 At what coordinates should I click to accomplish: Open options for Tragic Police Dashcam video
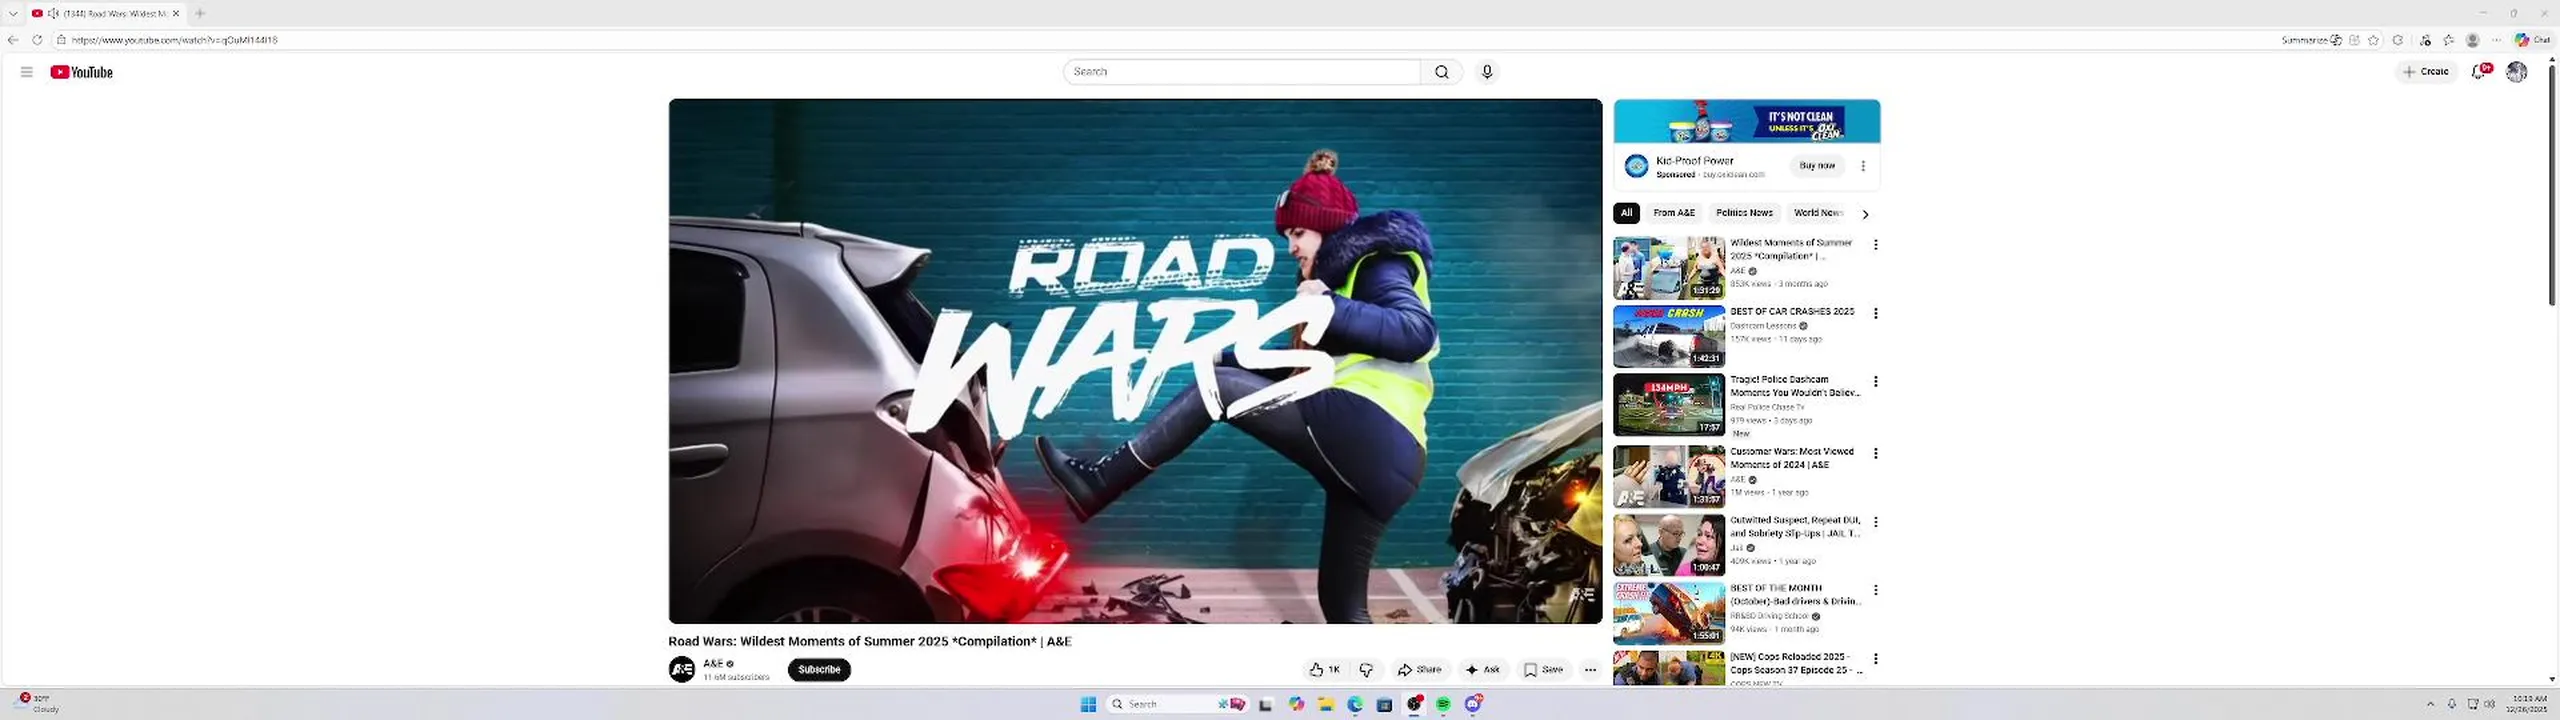coord(1875,381)
